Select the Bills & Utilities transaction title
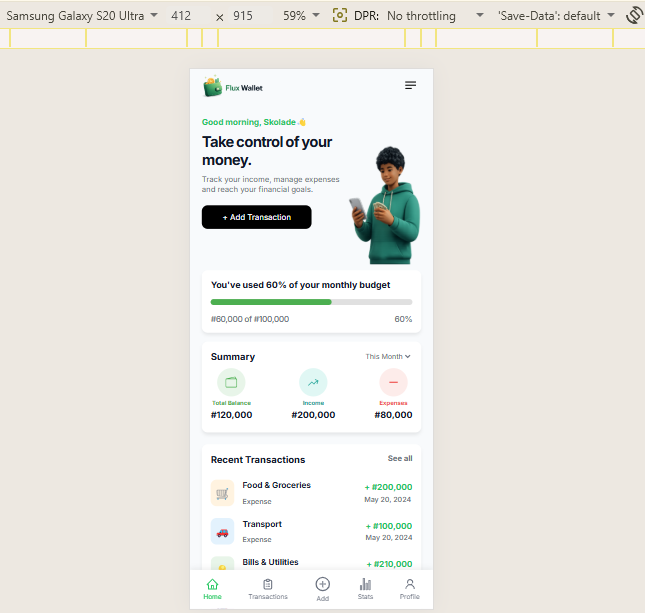Image resolution: width=645 pixels, height=613 pixels. [x=270, y=562]
